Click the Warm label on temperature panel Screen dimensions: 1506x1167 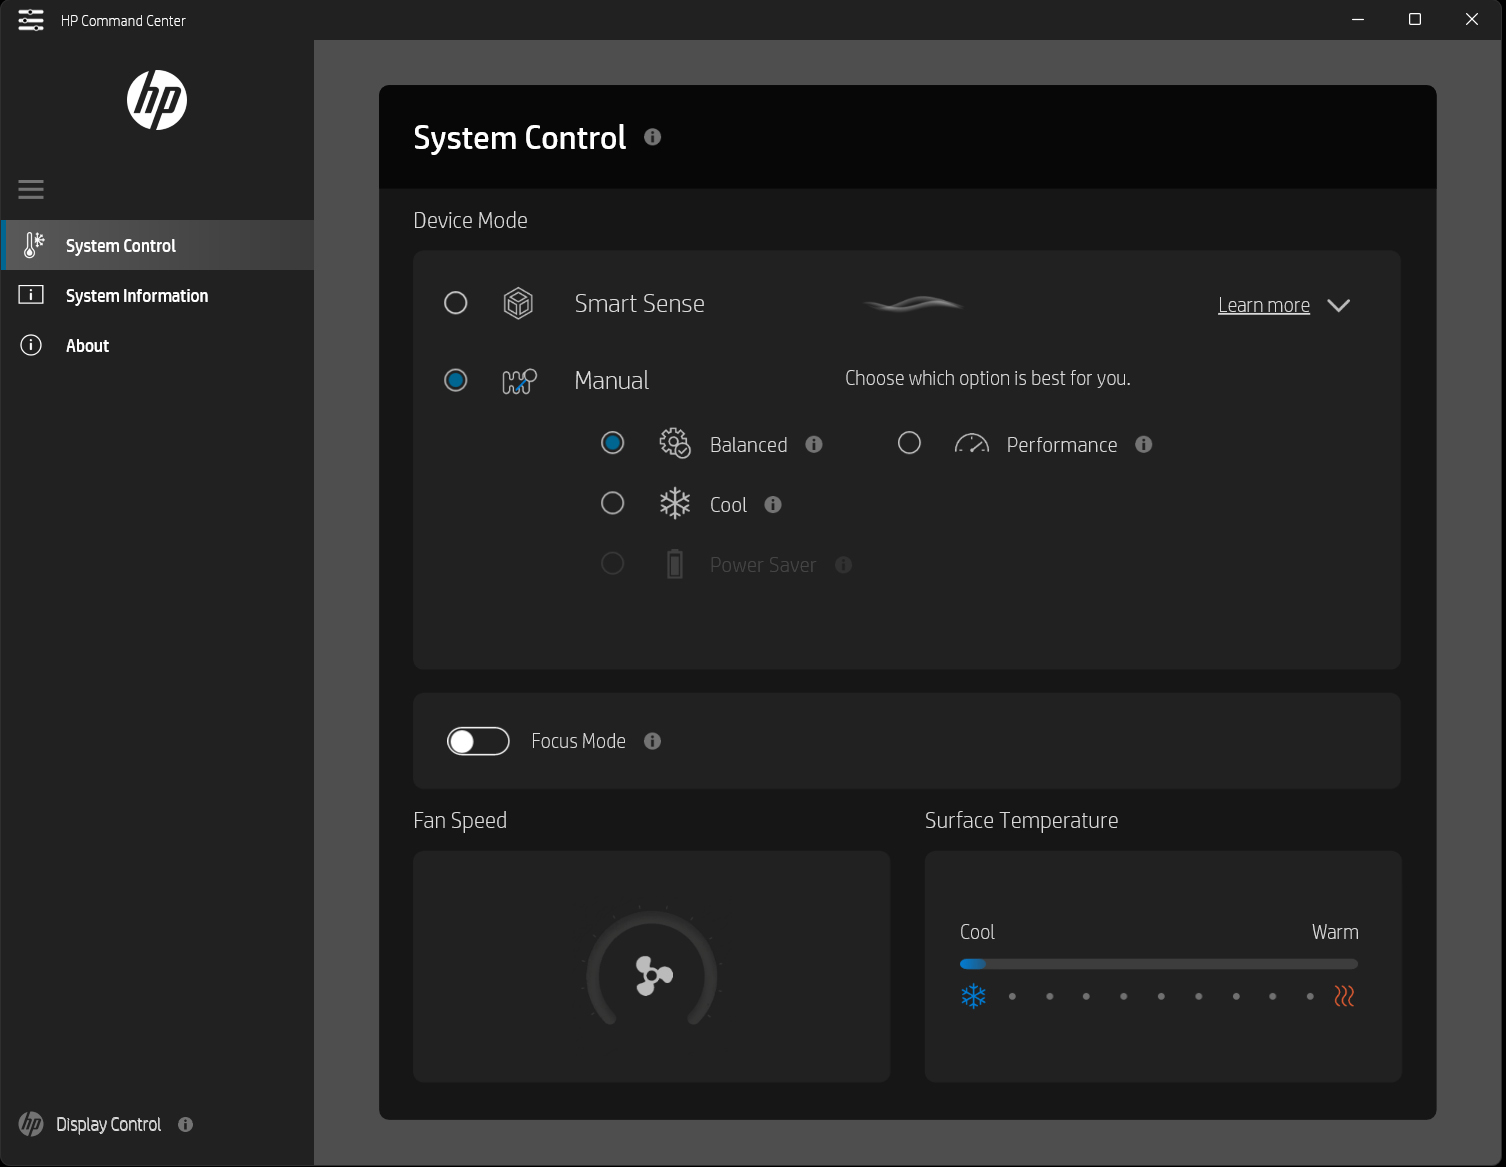pos(1335,932)
